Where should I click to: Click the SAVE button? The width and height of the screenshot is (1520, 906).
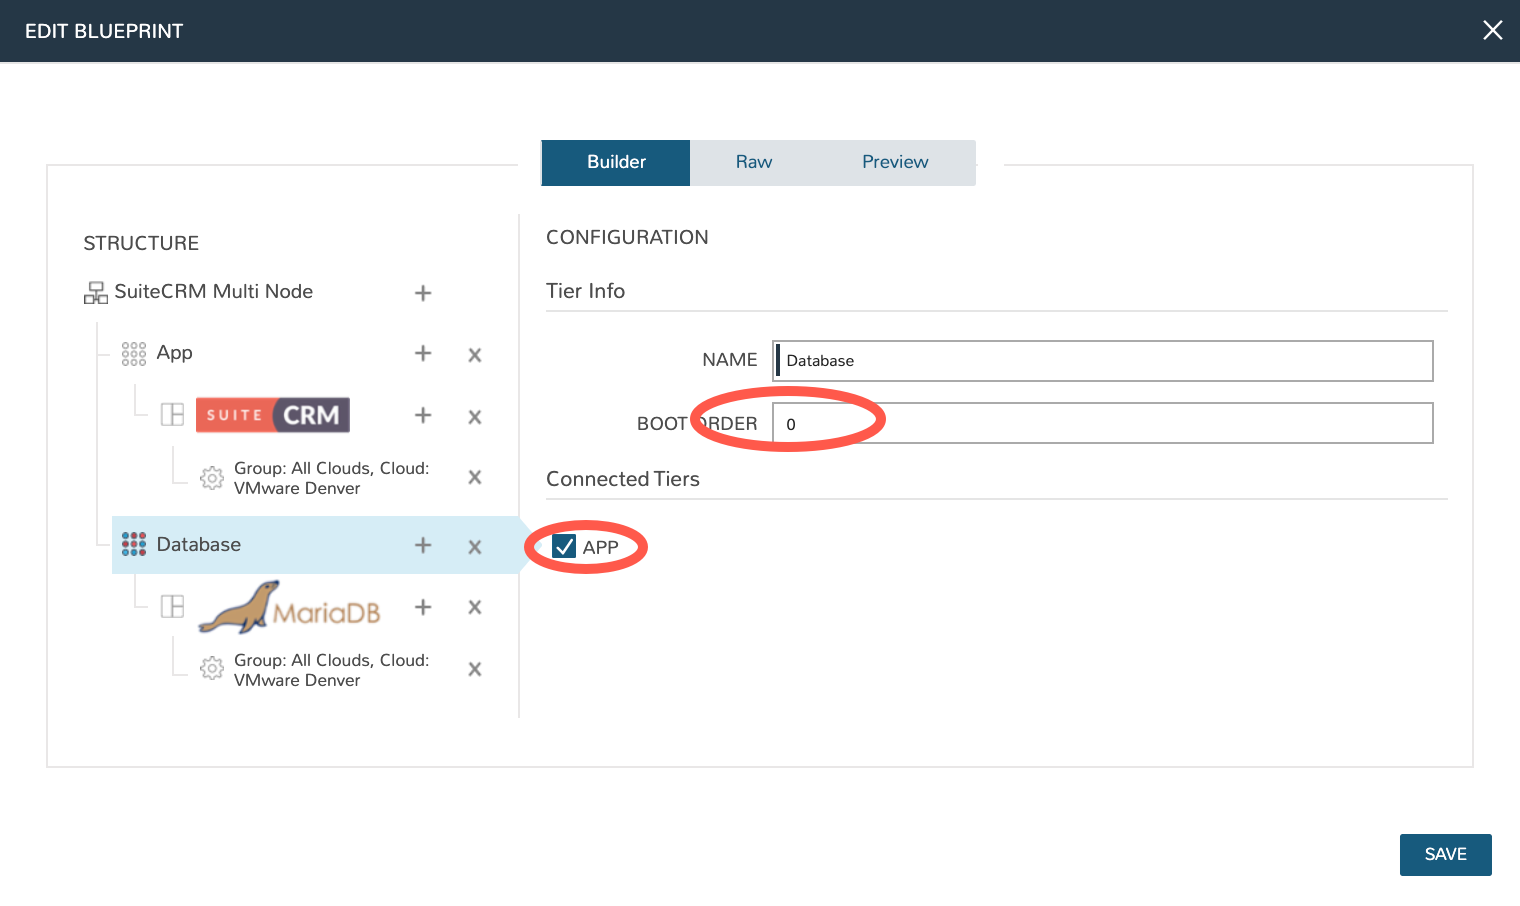1445,855
